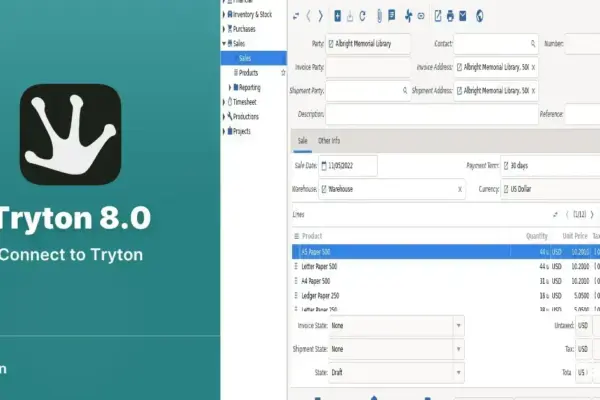Switch to the Other Info tab

[x=329, y=141]
